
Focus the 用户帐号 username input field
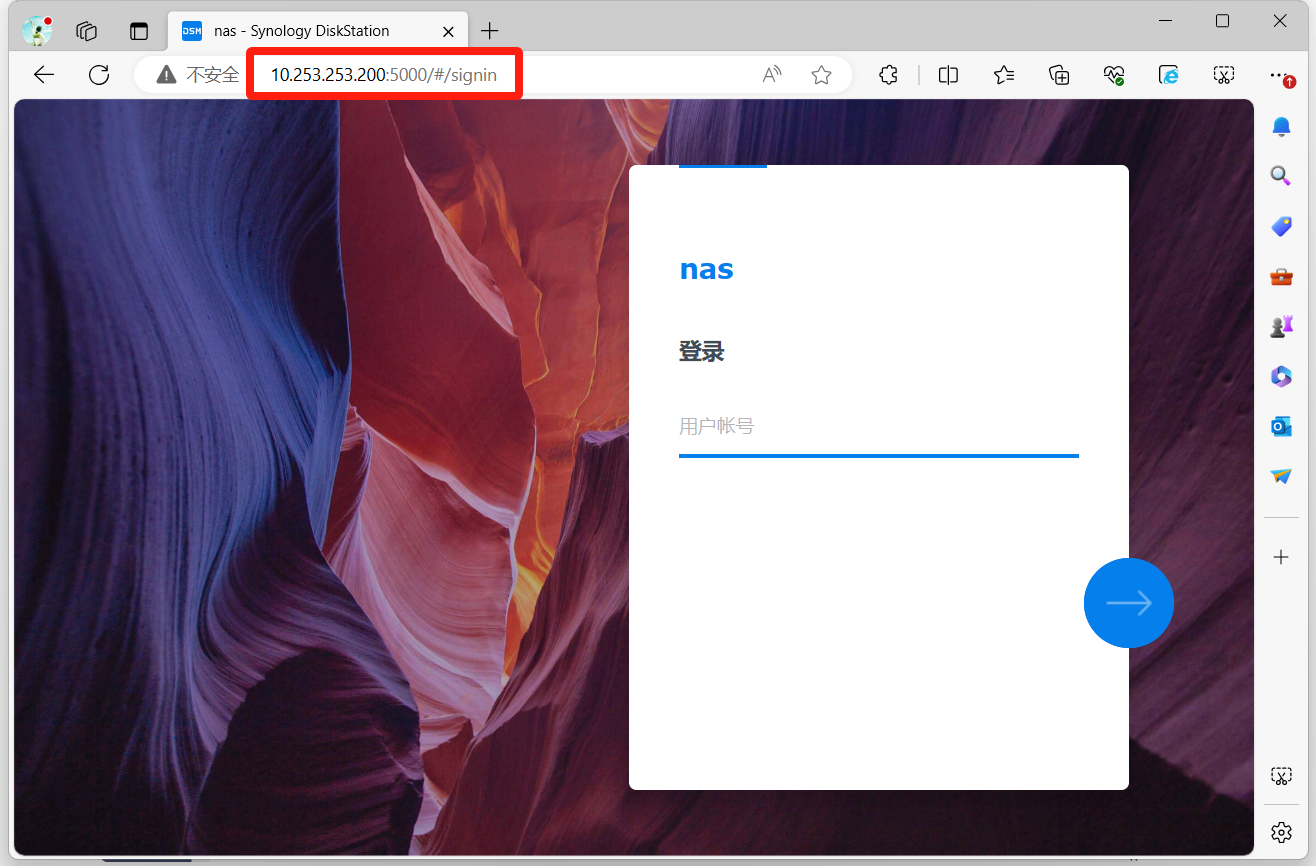878,427
